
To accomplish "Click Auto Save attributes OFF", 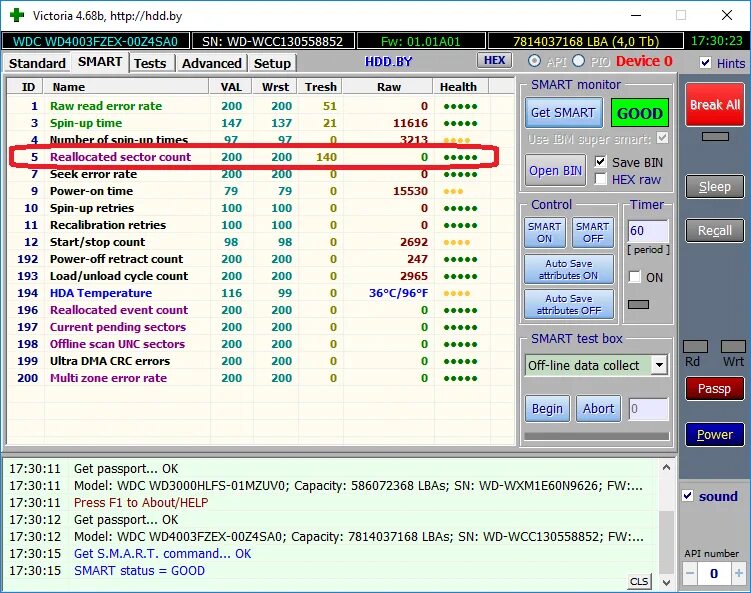I will pos(569,305).
